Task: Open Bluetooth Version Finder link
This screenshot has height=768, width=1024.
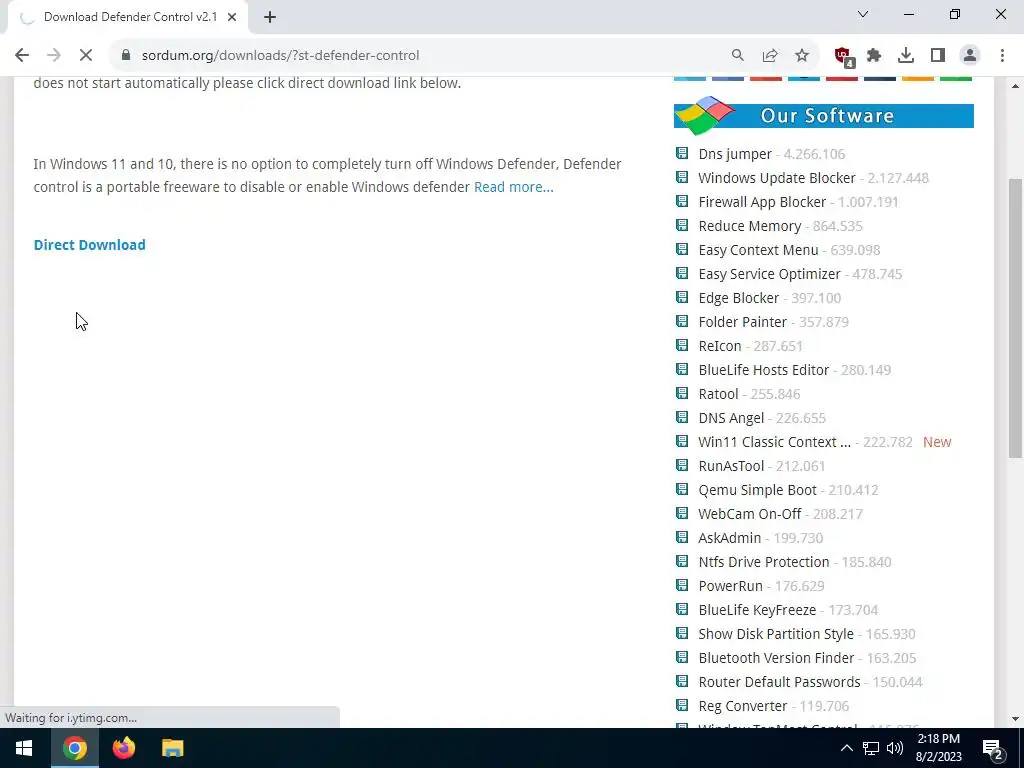Action: click(776, 658)
